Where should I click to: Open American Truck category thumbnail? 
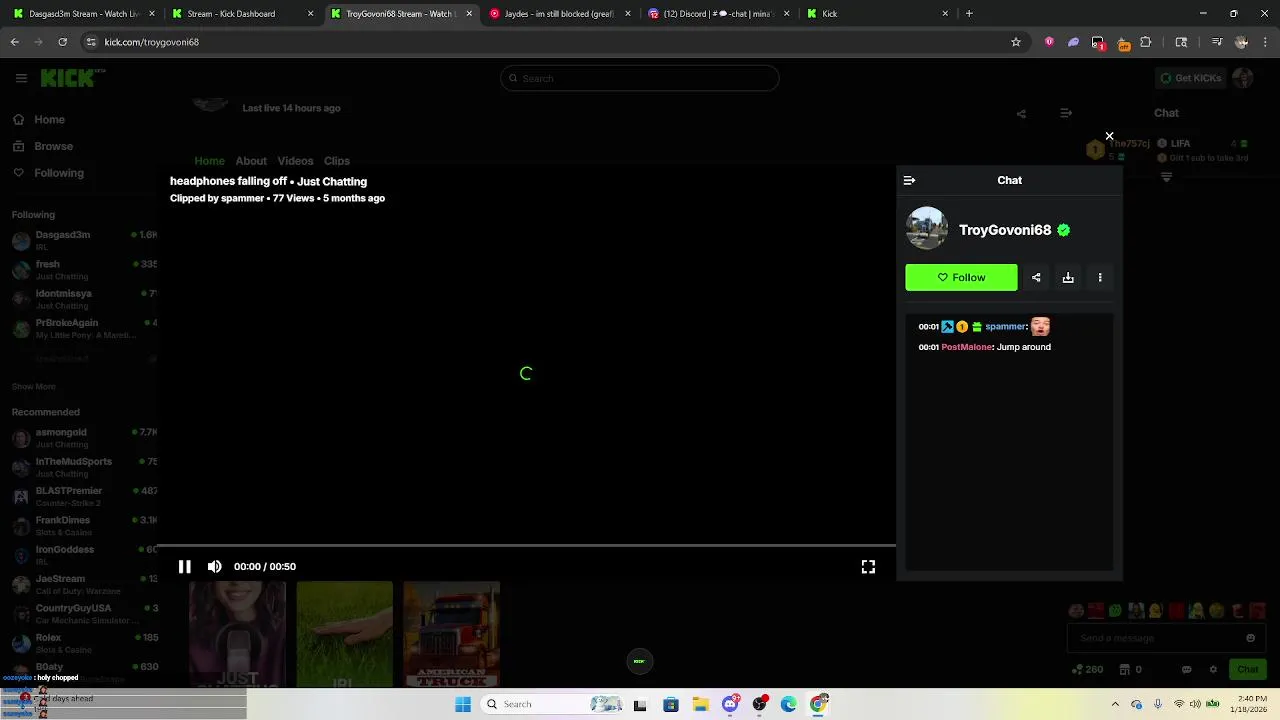(451, 634)
